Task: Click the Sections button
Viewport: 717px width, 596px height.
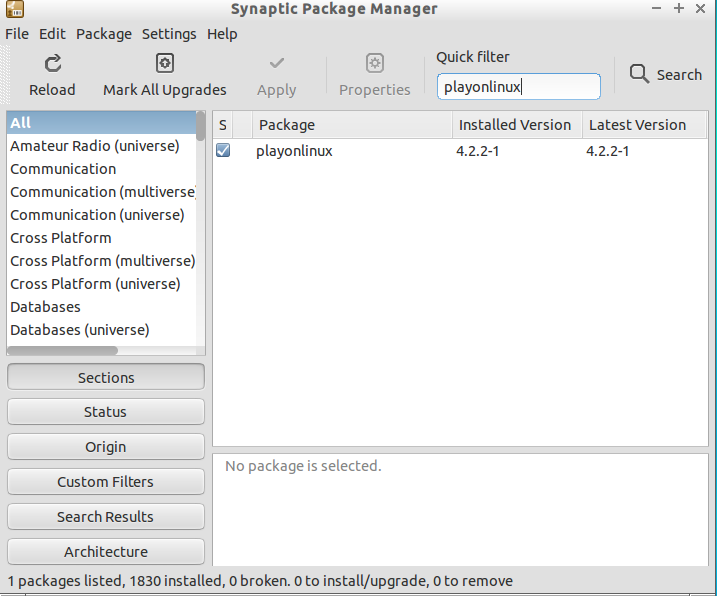Action: (106, 377)
